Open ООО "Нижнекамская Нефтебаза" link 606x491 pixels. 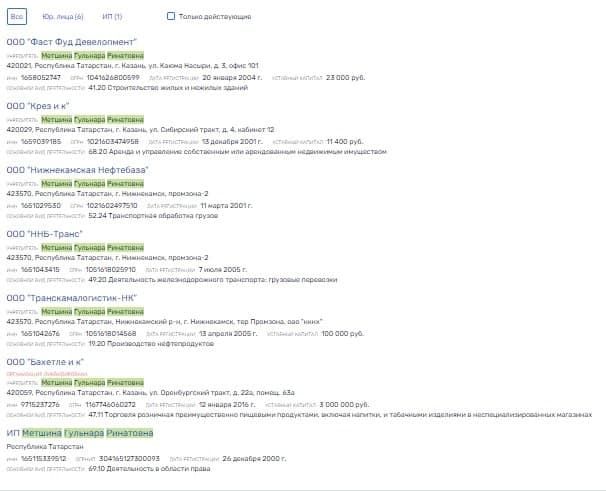point(78,170)
